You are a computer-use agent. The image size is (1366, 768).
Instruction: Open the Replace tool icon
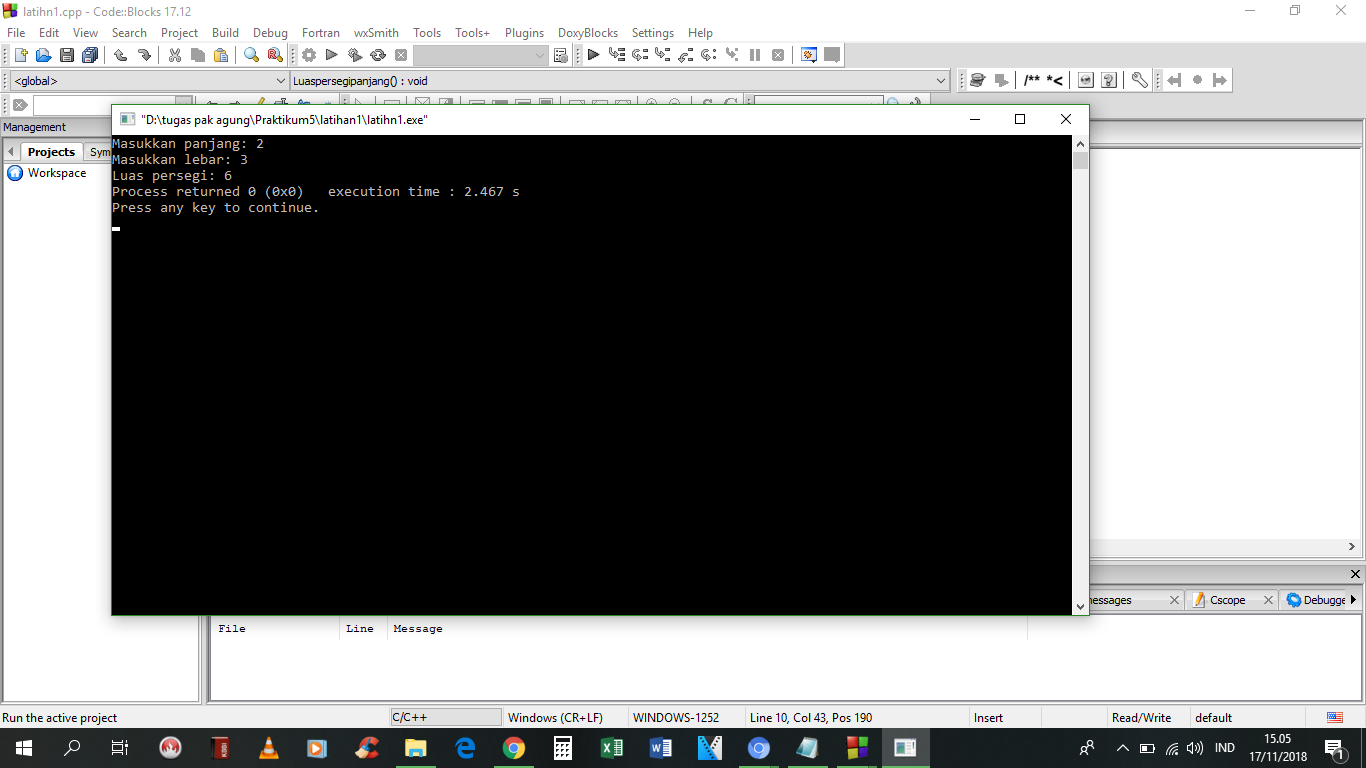pos(275,55)
